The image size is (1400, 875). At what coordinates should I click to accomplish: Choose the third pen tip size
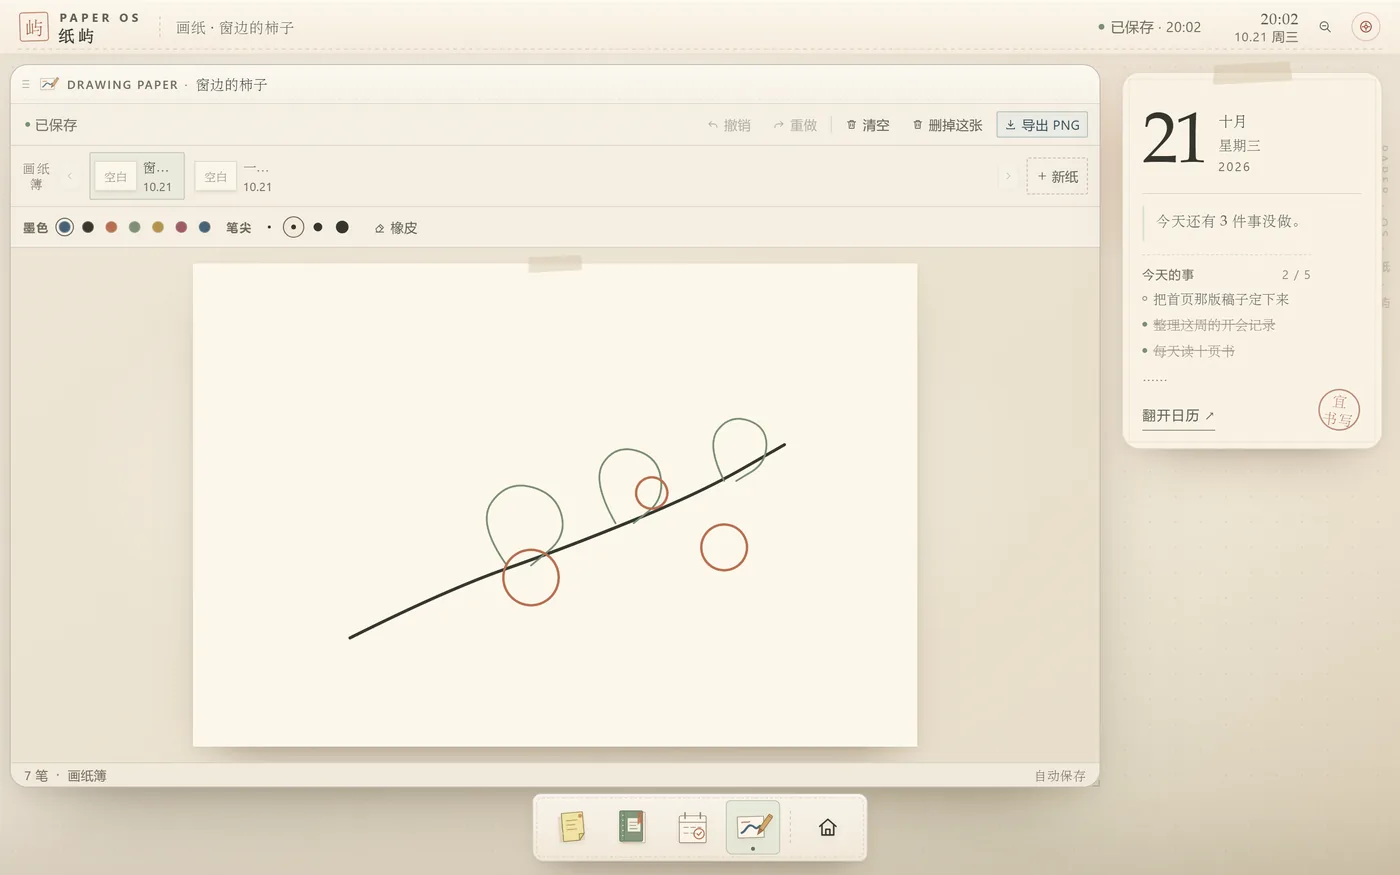coord(318,227)
